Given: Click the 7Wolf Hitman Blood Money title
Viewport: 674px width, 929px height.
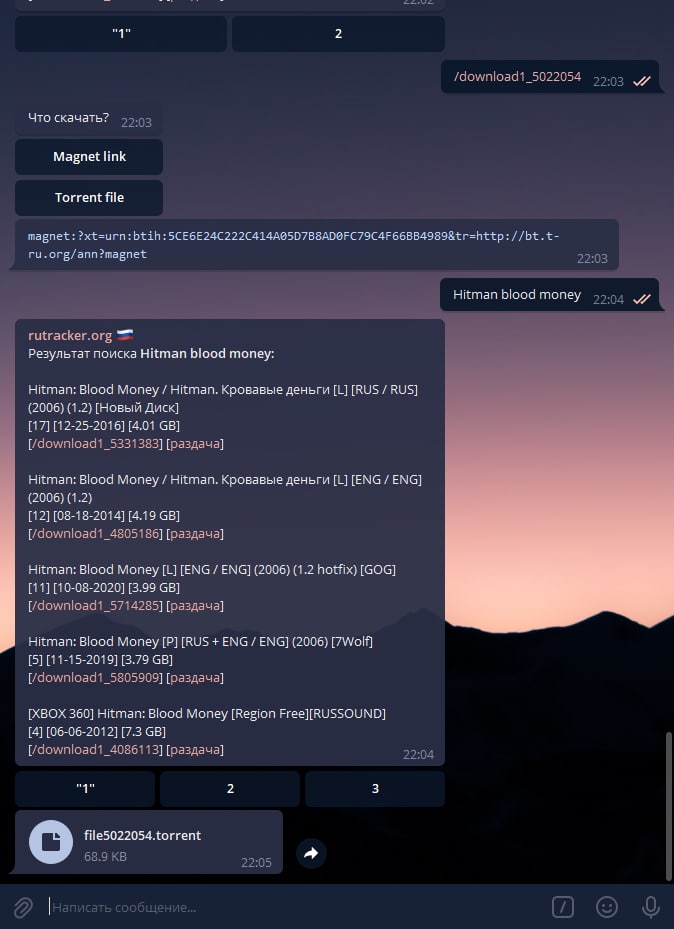Looking at the screenshot, I should tap(200, 642).
